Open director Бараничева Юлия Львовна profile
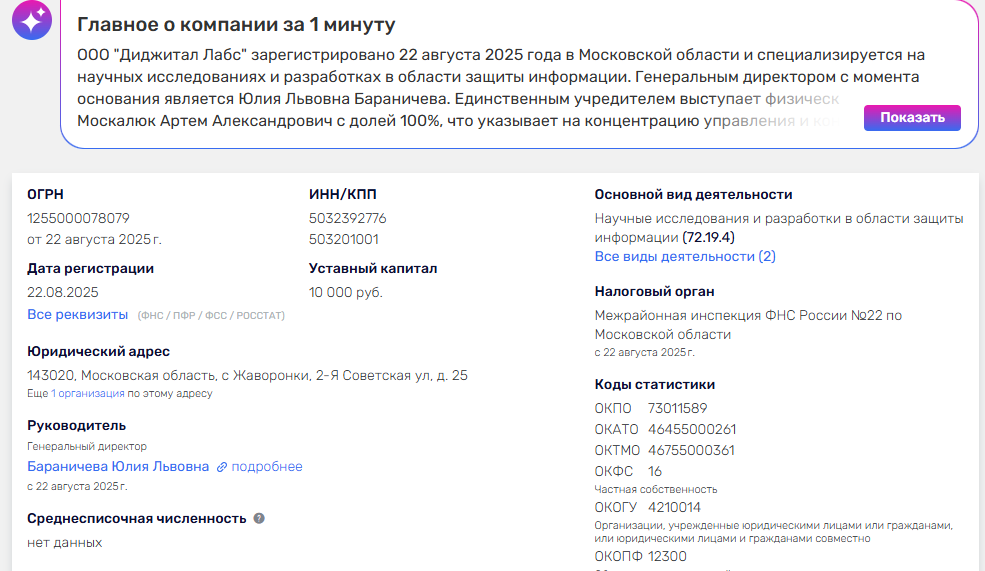985x571 pixels. click(118, 466)
